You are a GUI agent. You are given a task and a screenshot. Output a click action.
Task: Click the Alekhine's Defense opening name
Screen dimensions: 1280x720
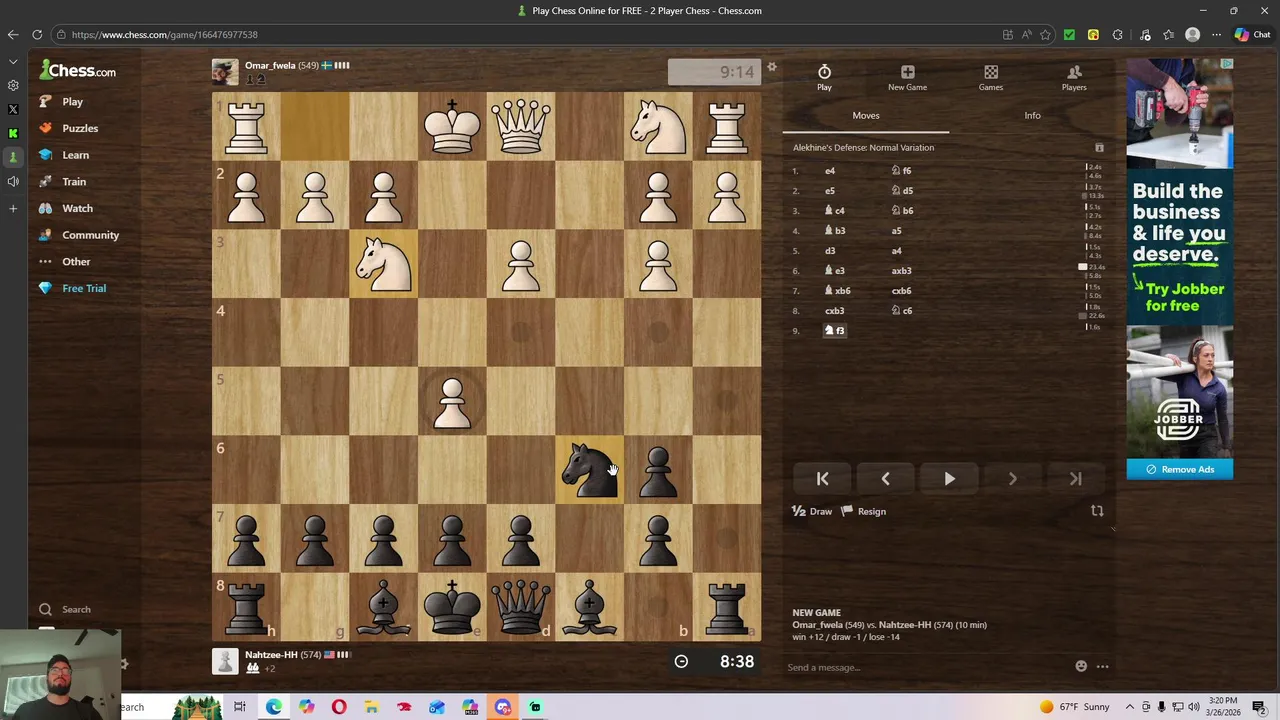[x=864, y=148]
